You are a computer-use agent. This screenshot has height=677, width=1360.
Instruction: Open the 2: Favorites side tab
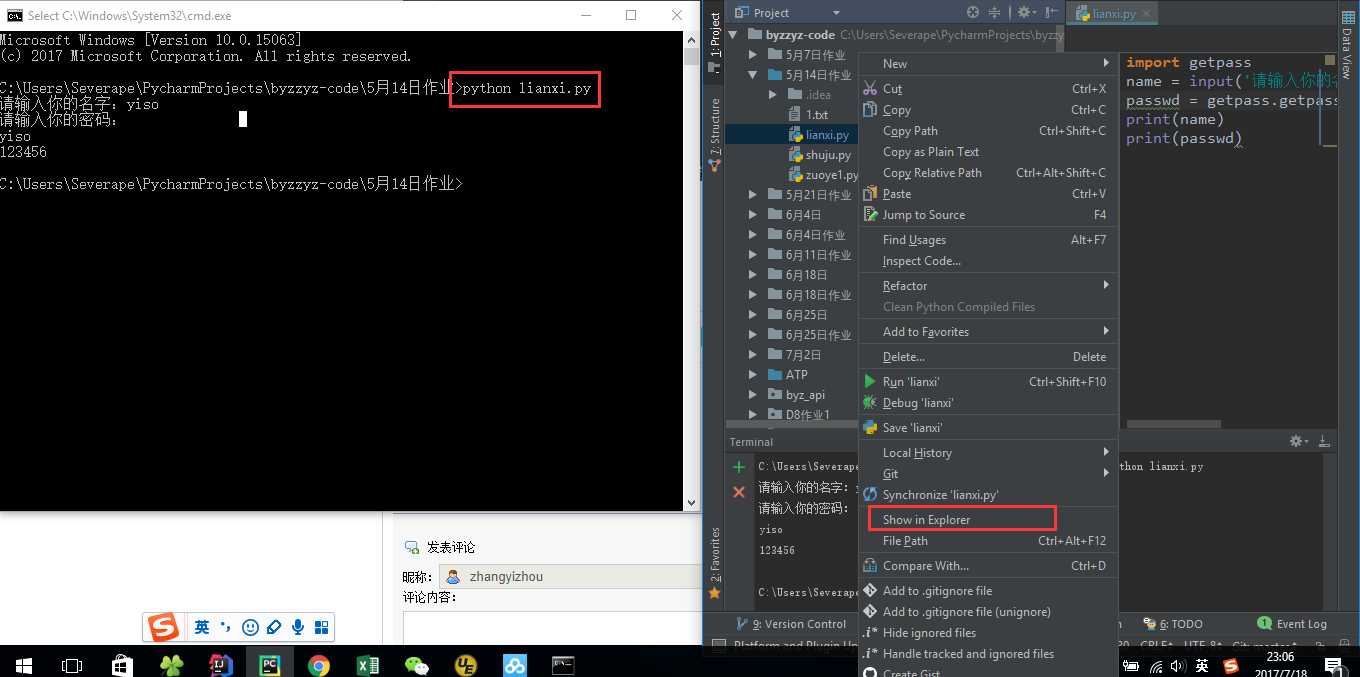tap(715, 562)
